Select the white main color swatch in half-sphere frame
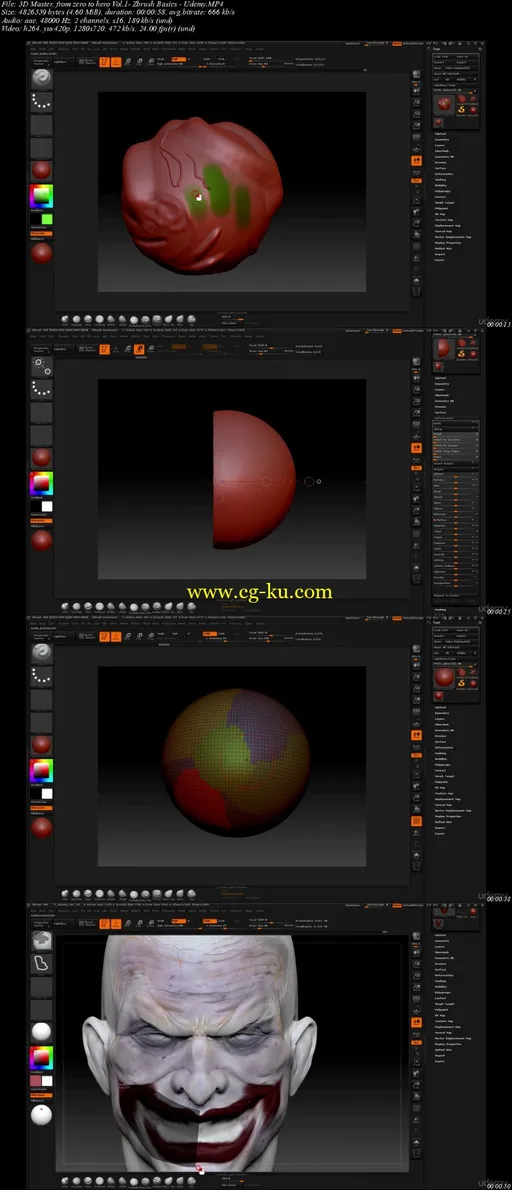This screenshot has width=512, height=1190. pos(46,505)
